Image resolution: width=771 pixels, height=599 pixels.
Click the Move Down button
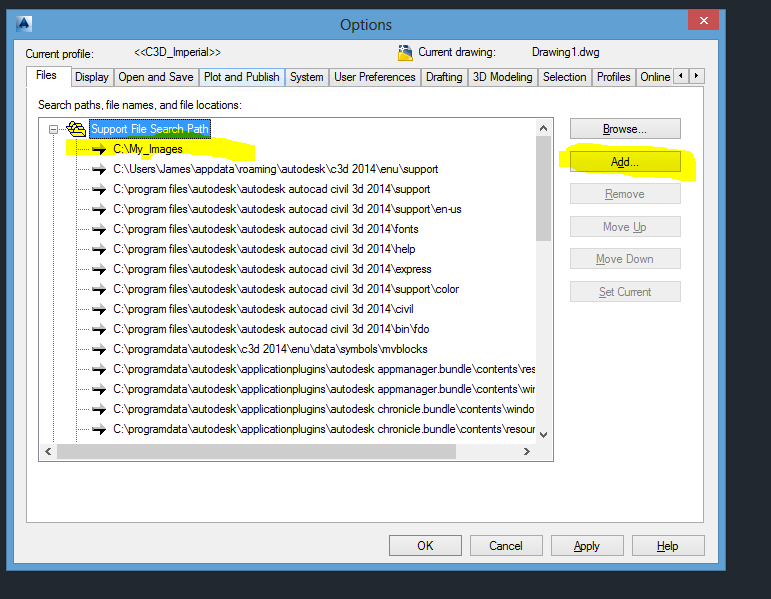pos(625,259)
